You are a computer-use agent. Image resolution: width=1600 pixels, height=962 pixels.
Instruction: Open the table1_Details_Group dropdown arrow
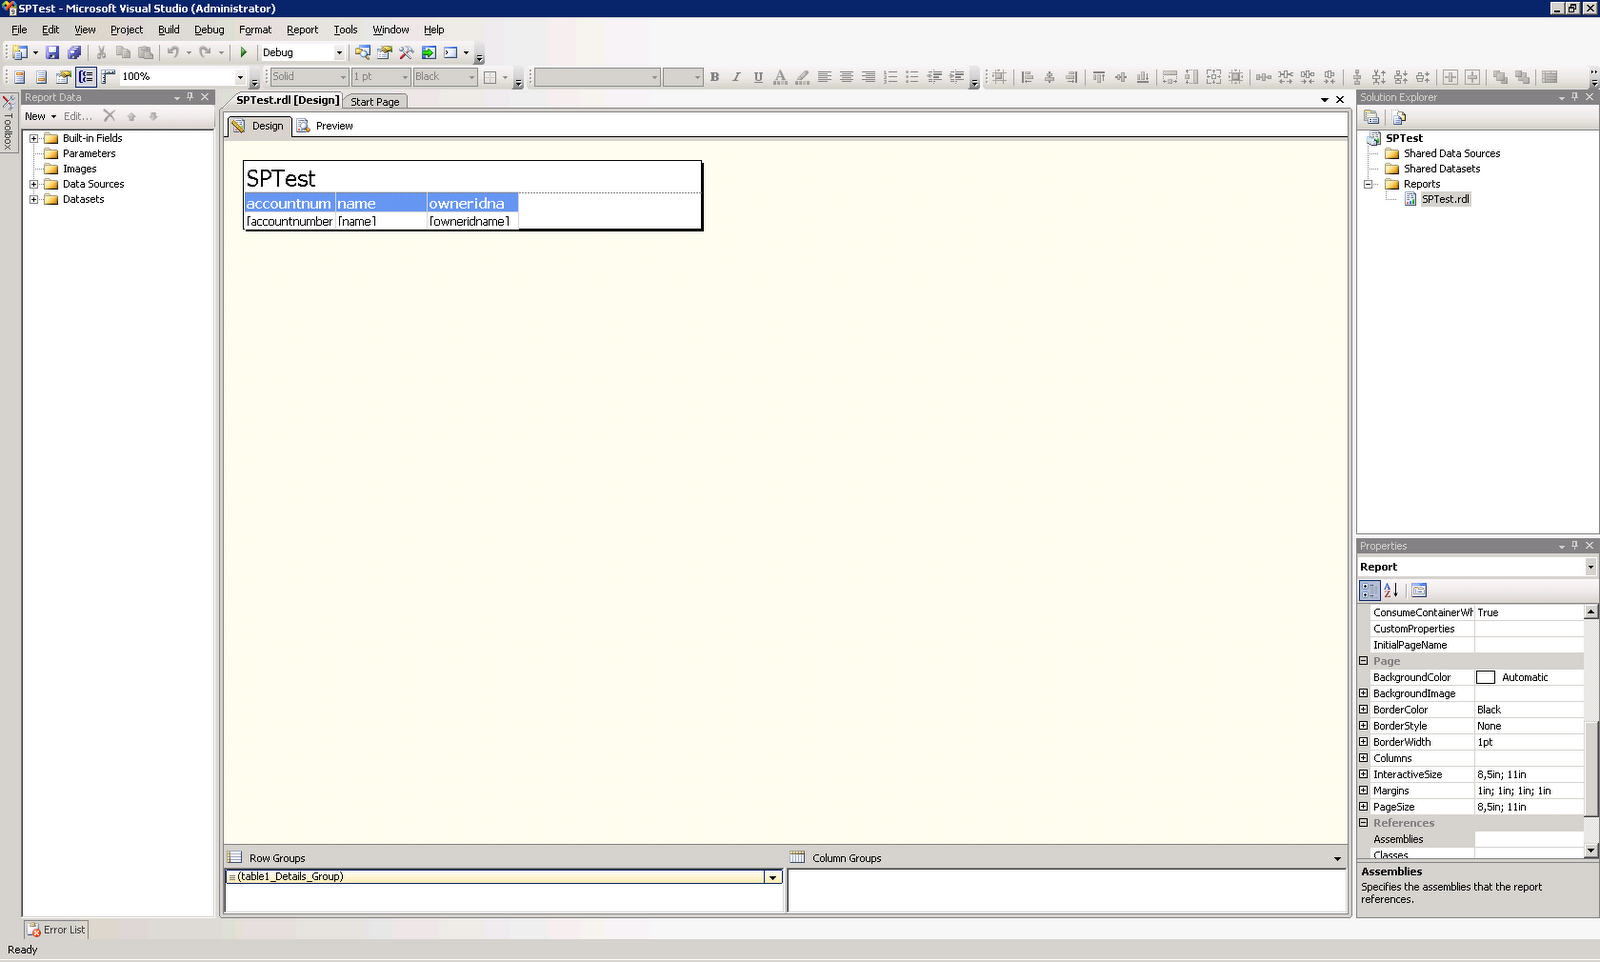pyautogui.click(x=772, y=877)
